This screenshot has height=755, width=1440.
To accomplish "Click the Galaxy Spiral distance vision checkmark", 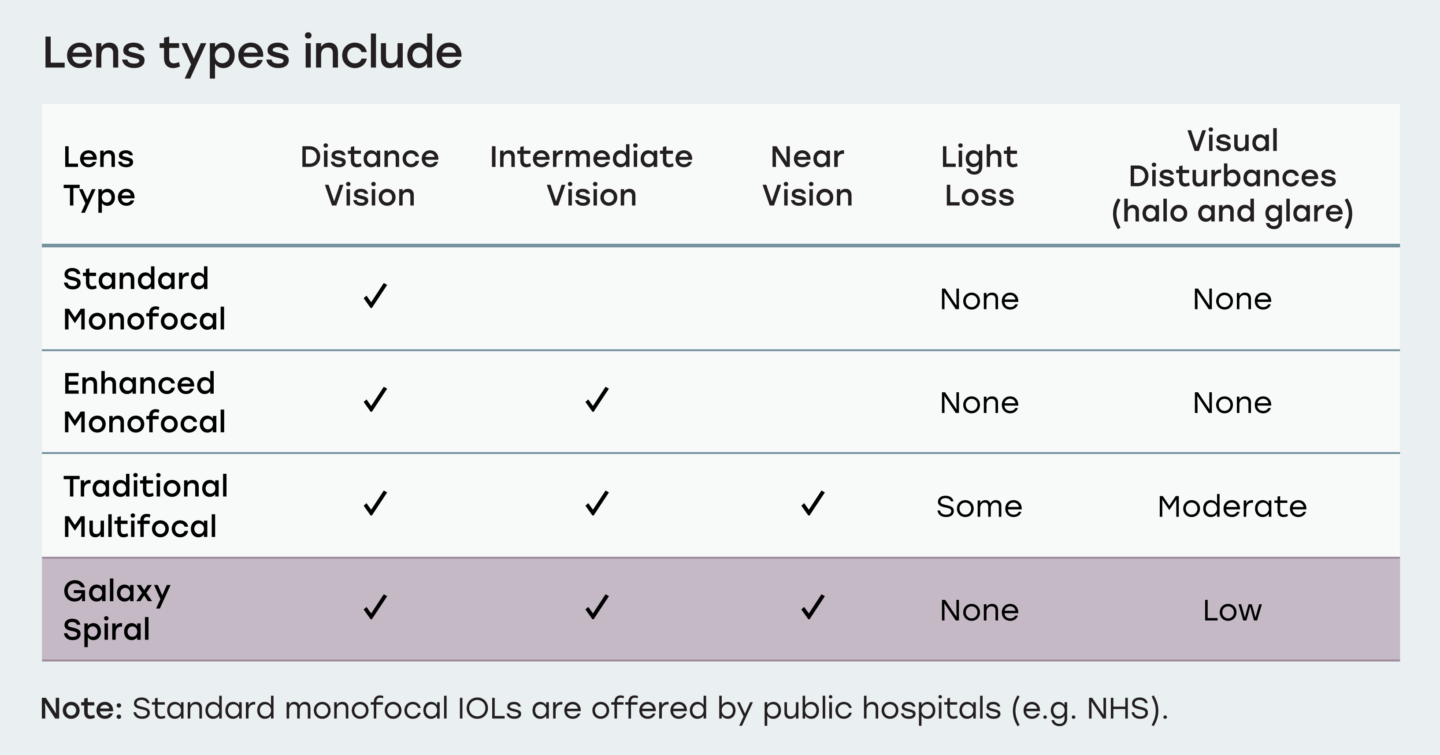I will (x=375, y=607).
